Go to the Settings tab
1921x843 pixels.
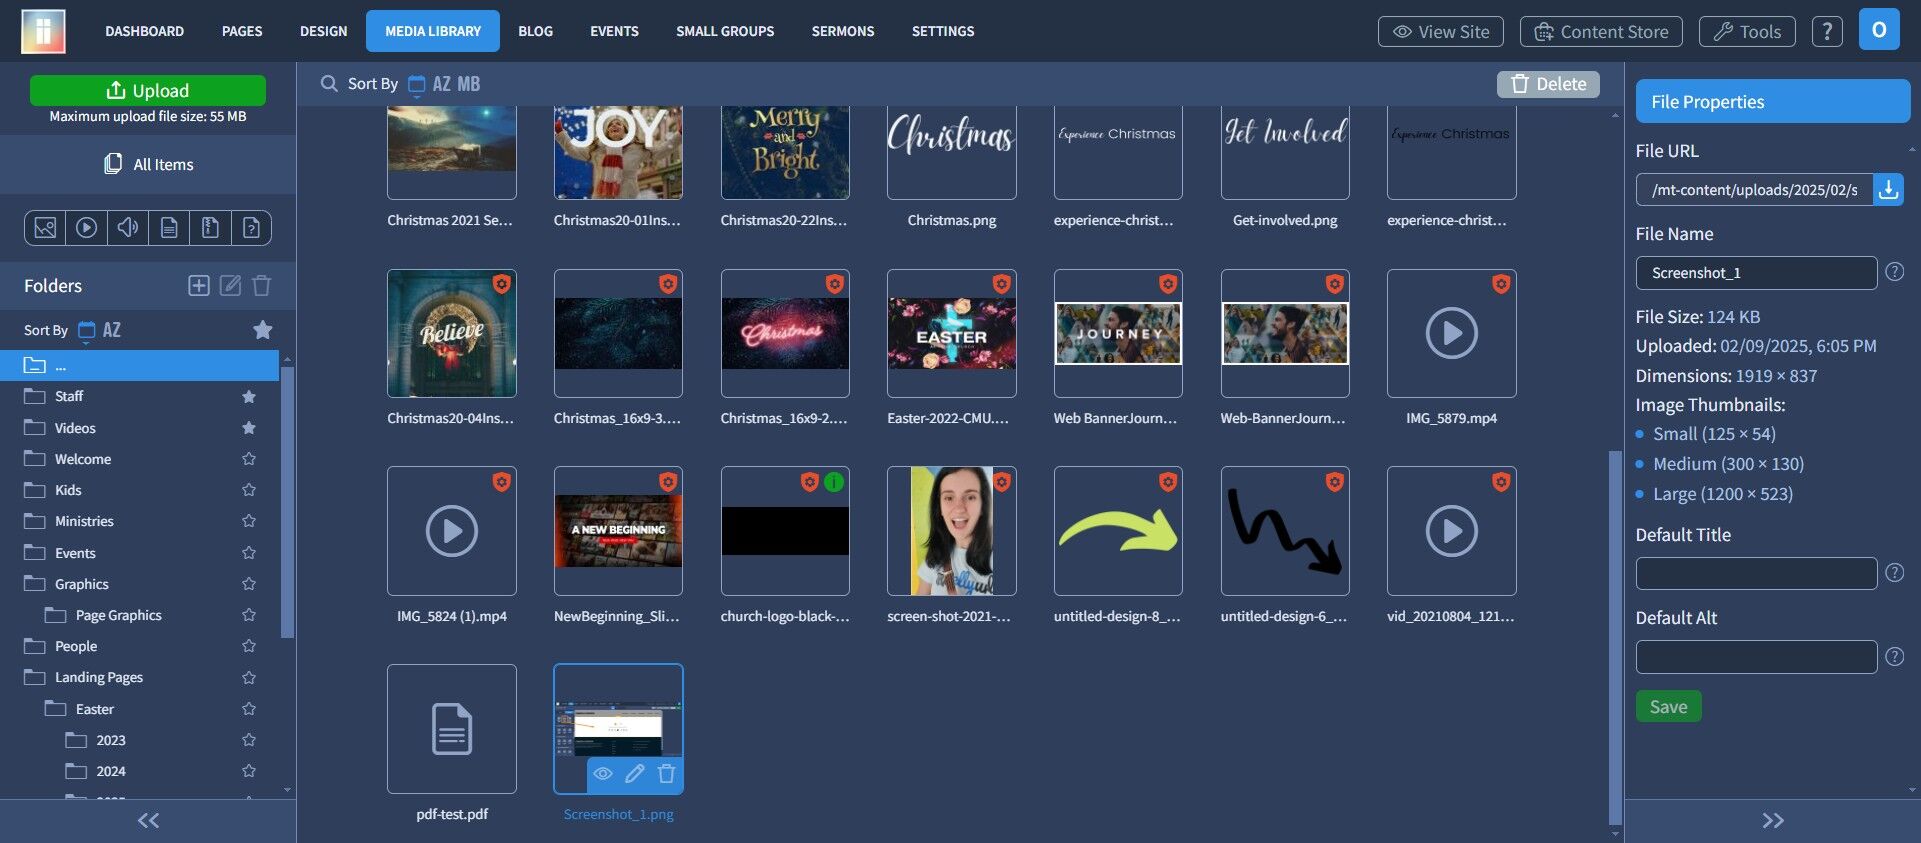(943, 31)
